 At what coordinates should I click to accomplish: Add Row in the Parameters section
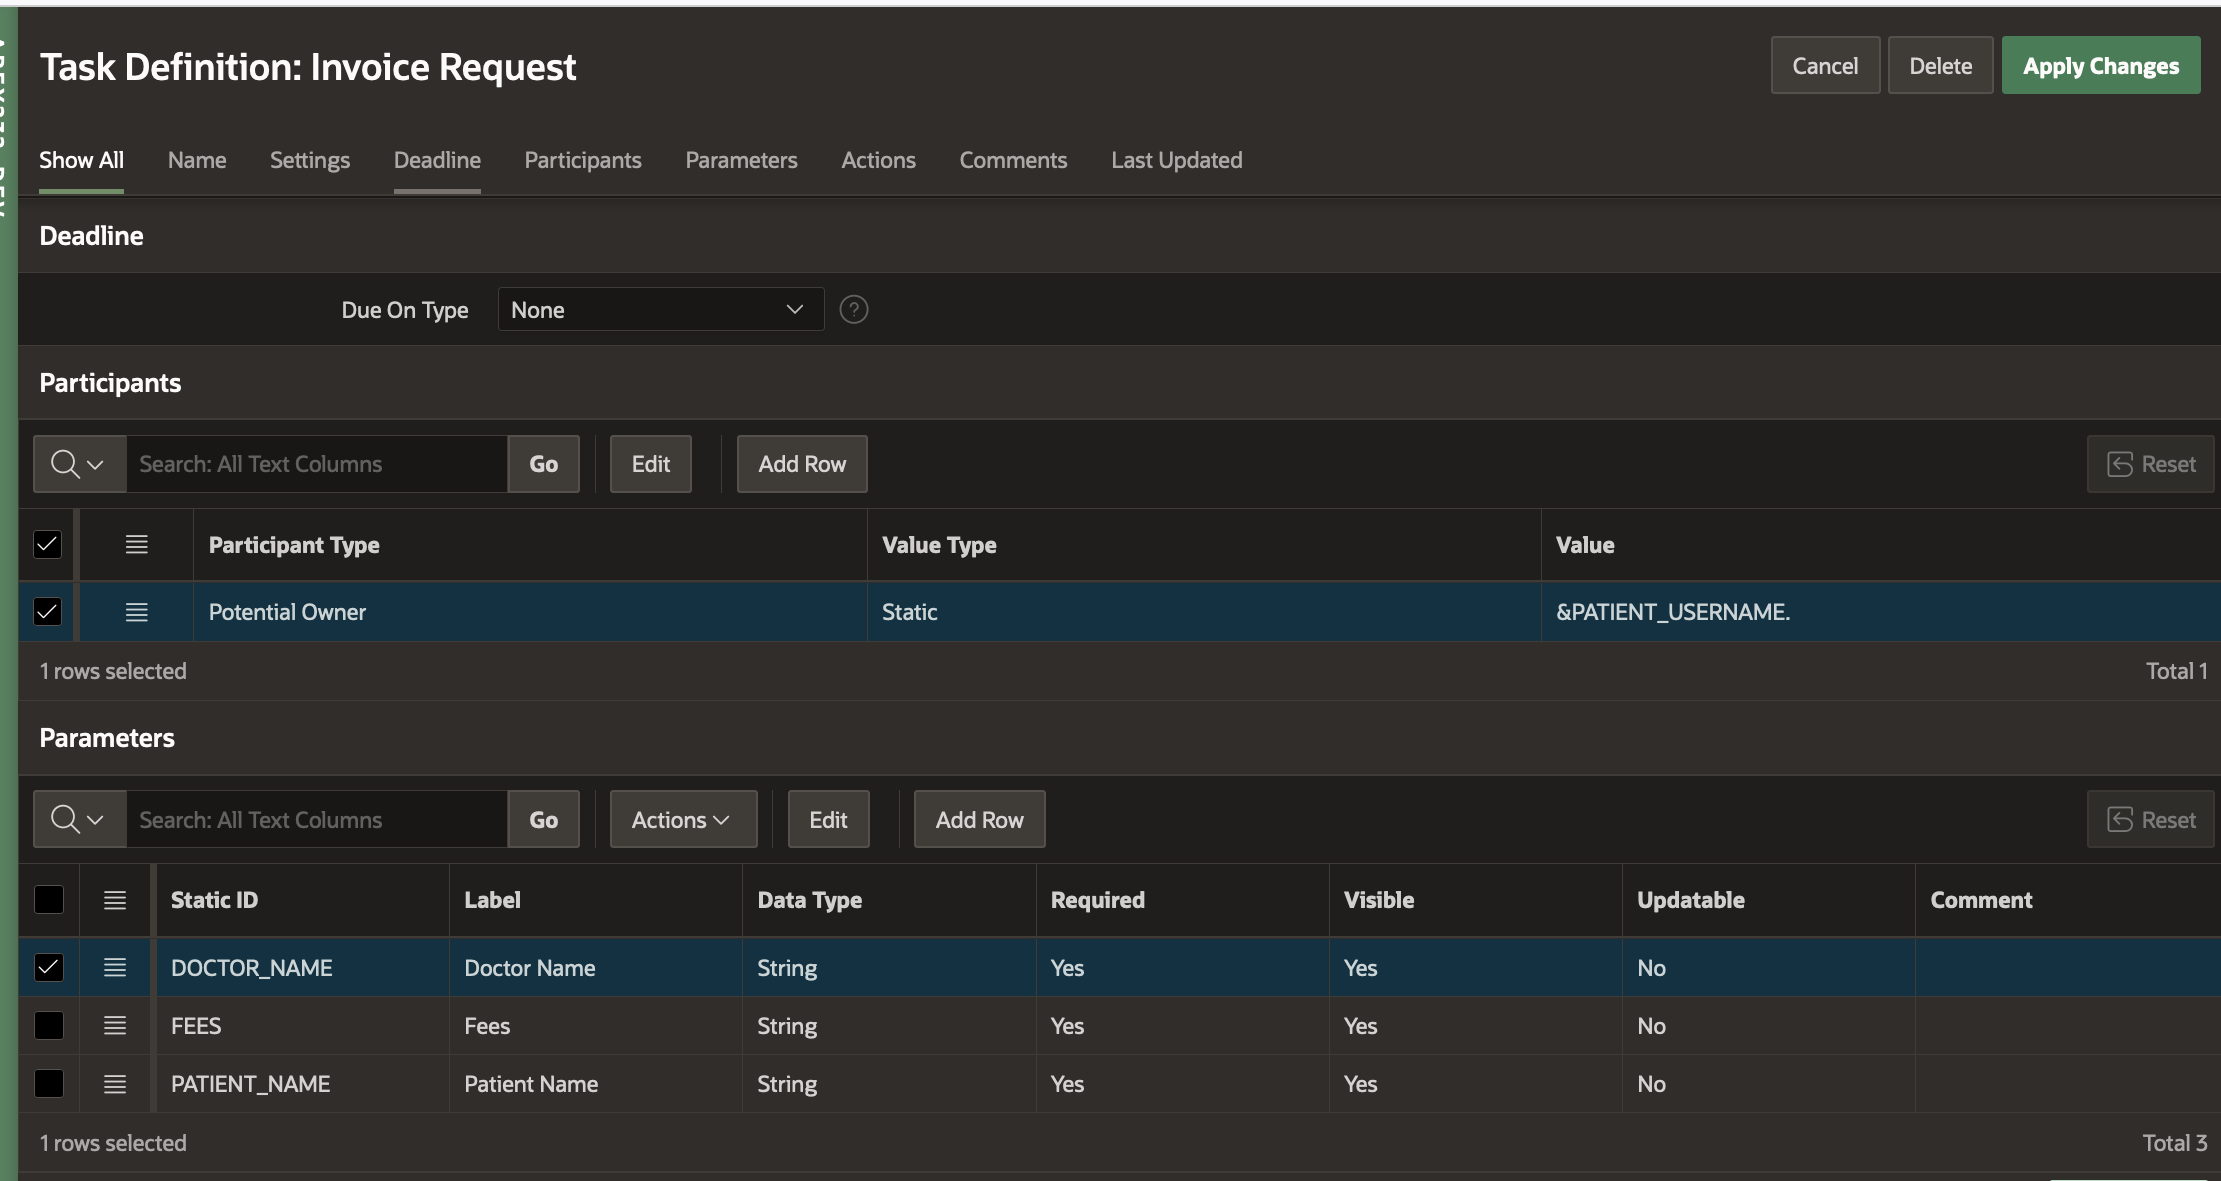click(979, 820)
